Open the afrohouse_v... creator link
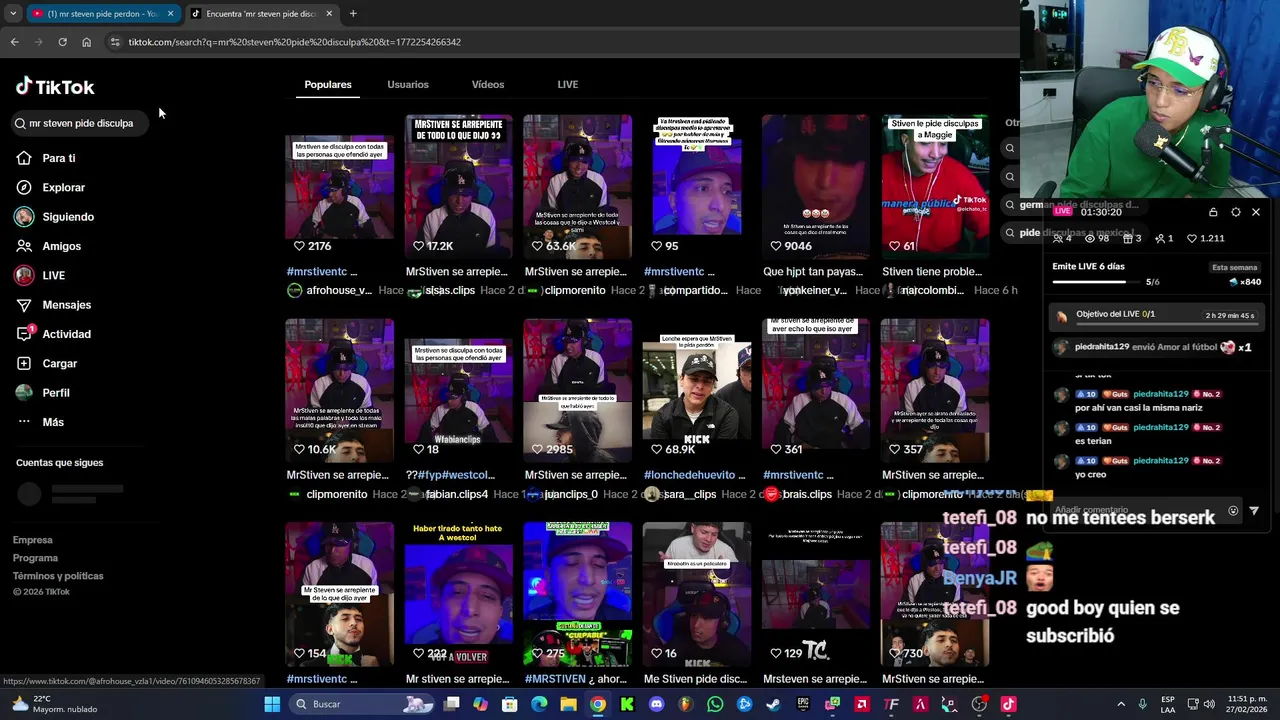1280x720 pixels. tap(339, 290)
